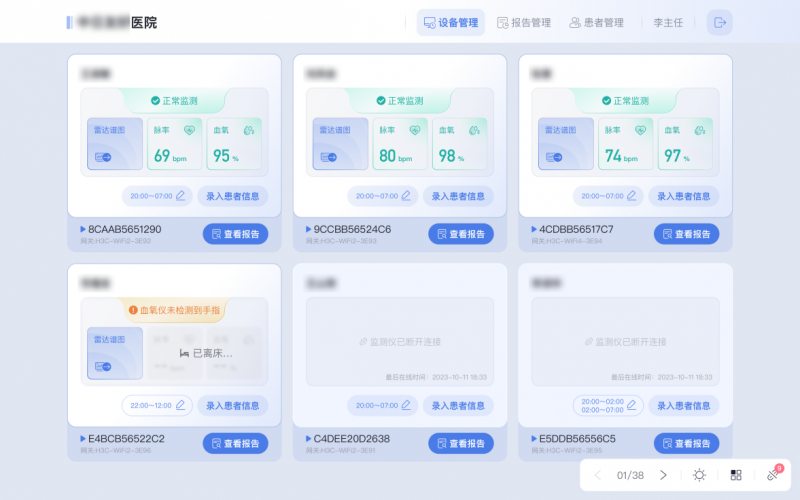
Task: Click blood oxygen tile showing 98 %
Action: (460, 144)
